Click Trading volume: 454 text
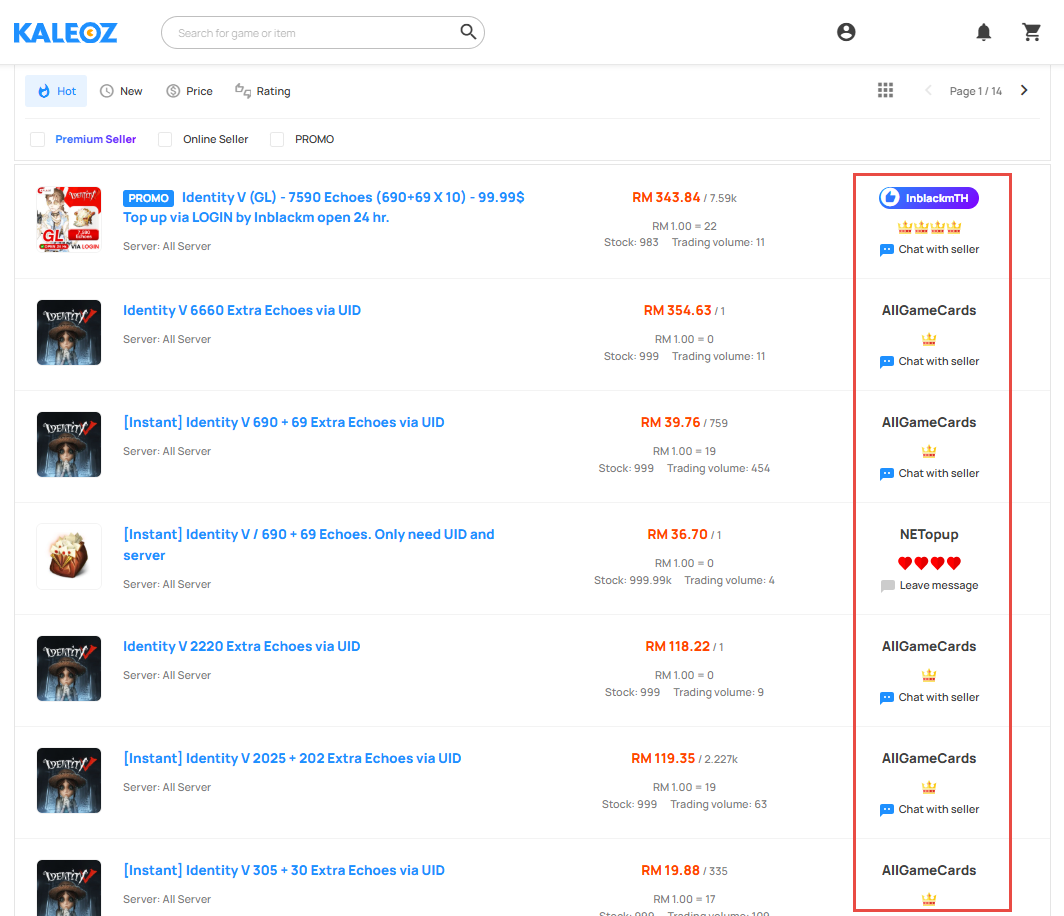This screenshot has height=916, width=1064. [719, 468]
